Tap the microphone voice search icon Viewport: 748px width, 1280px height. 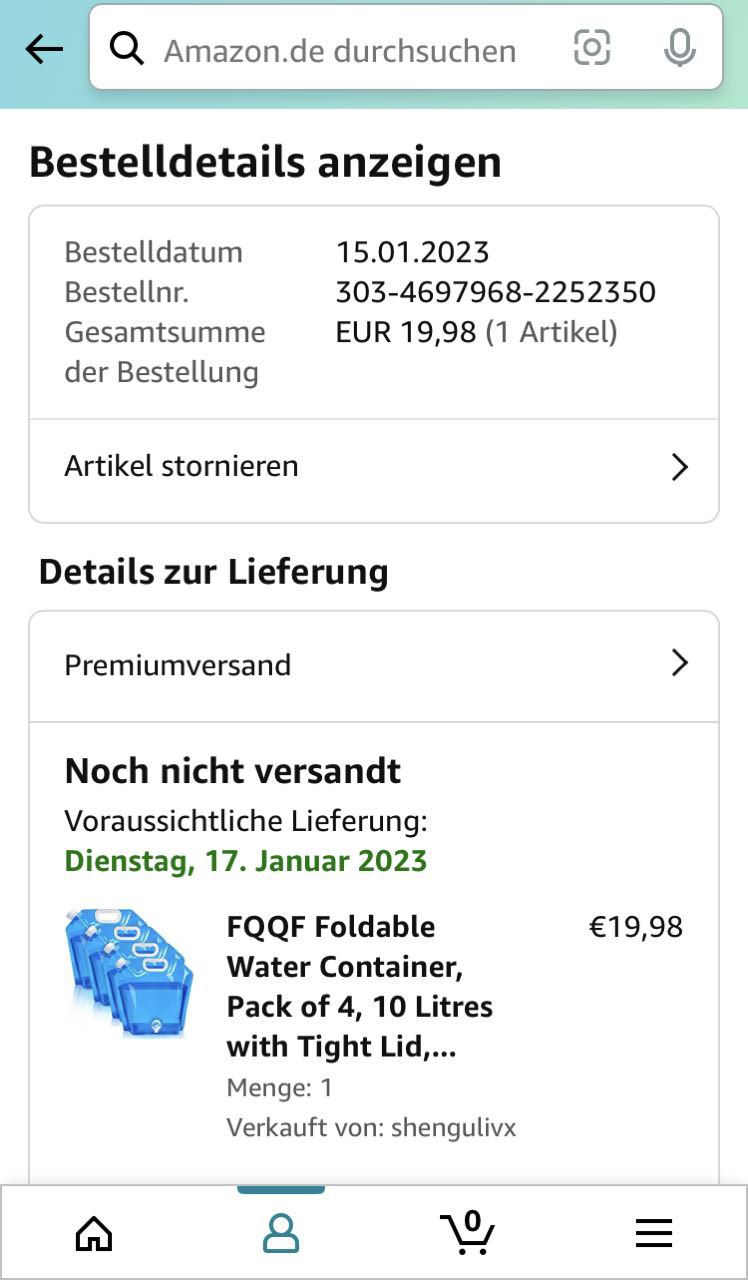pos(680,48)
